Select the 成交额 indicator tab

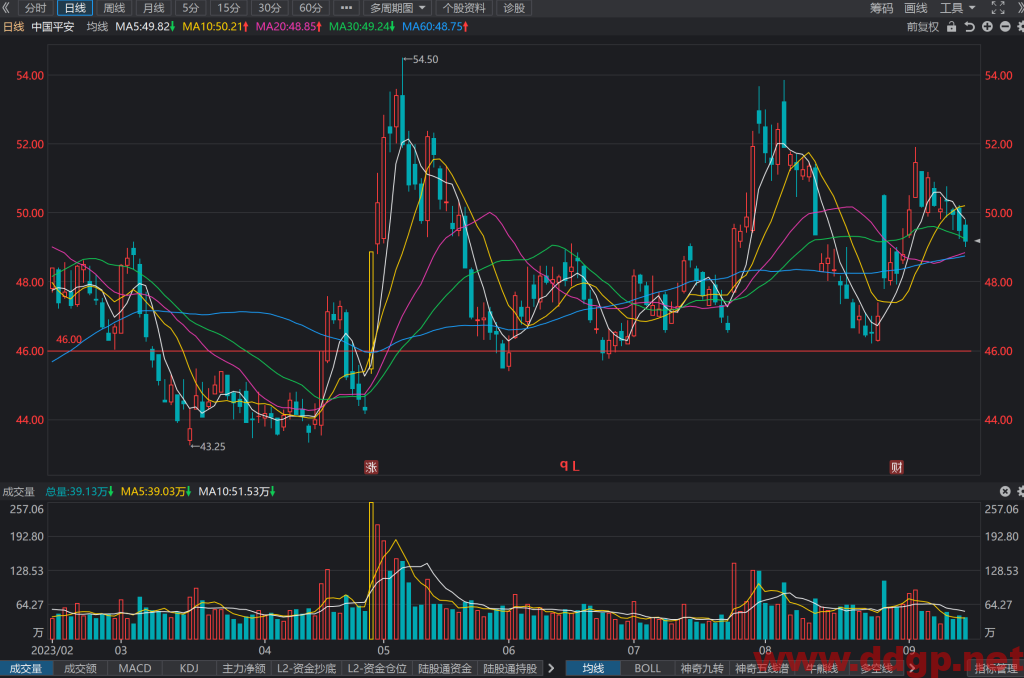[x=80, y=668]
